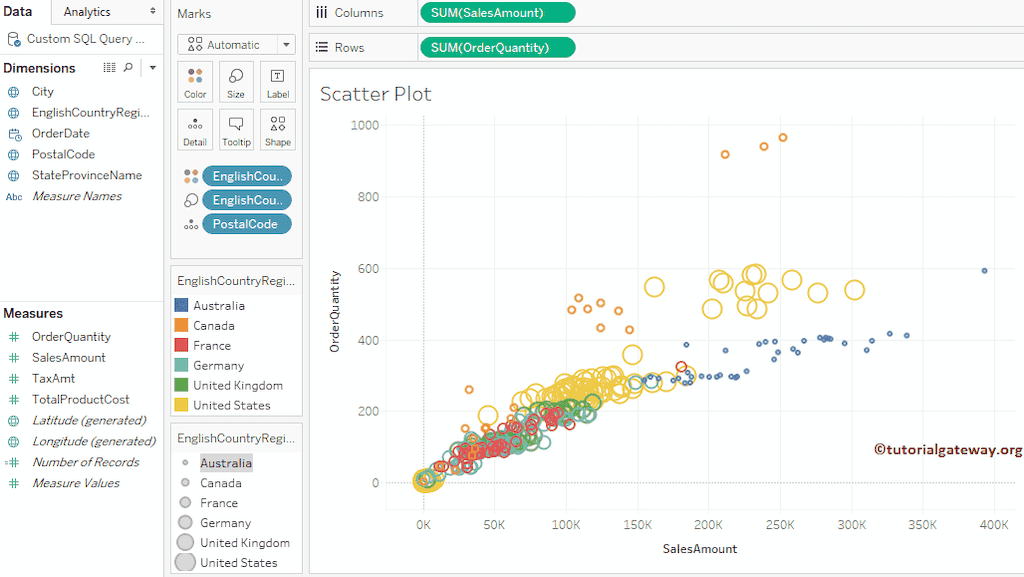The width and height of the screenshot is (1024, 577).
Task: Open the Dimensions pane options dropdown arrow
Action: pos(152,67)
